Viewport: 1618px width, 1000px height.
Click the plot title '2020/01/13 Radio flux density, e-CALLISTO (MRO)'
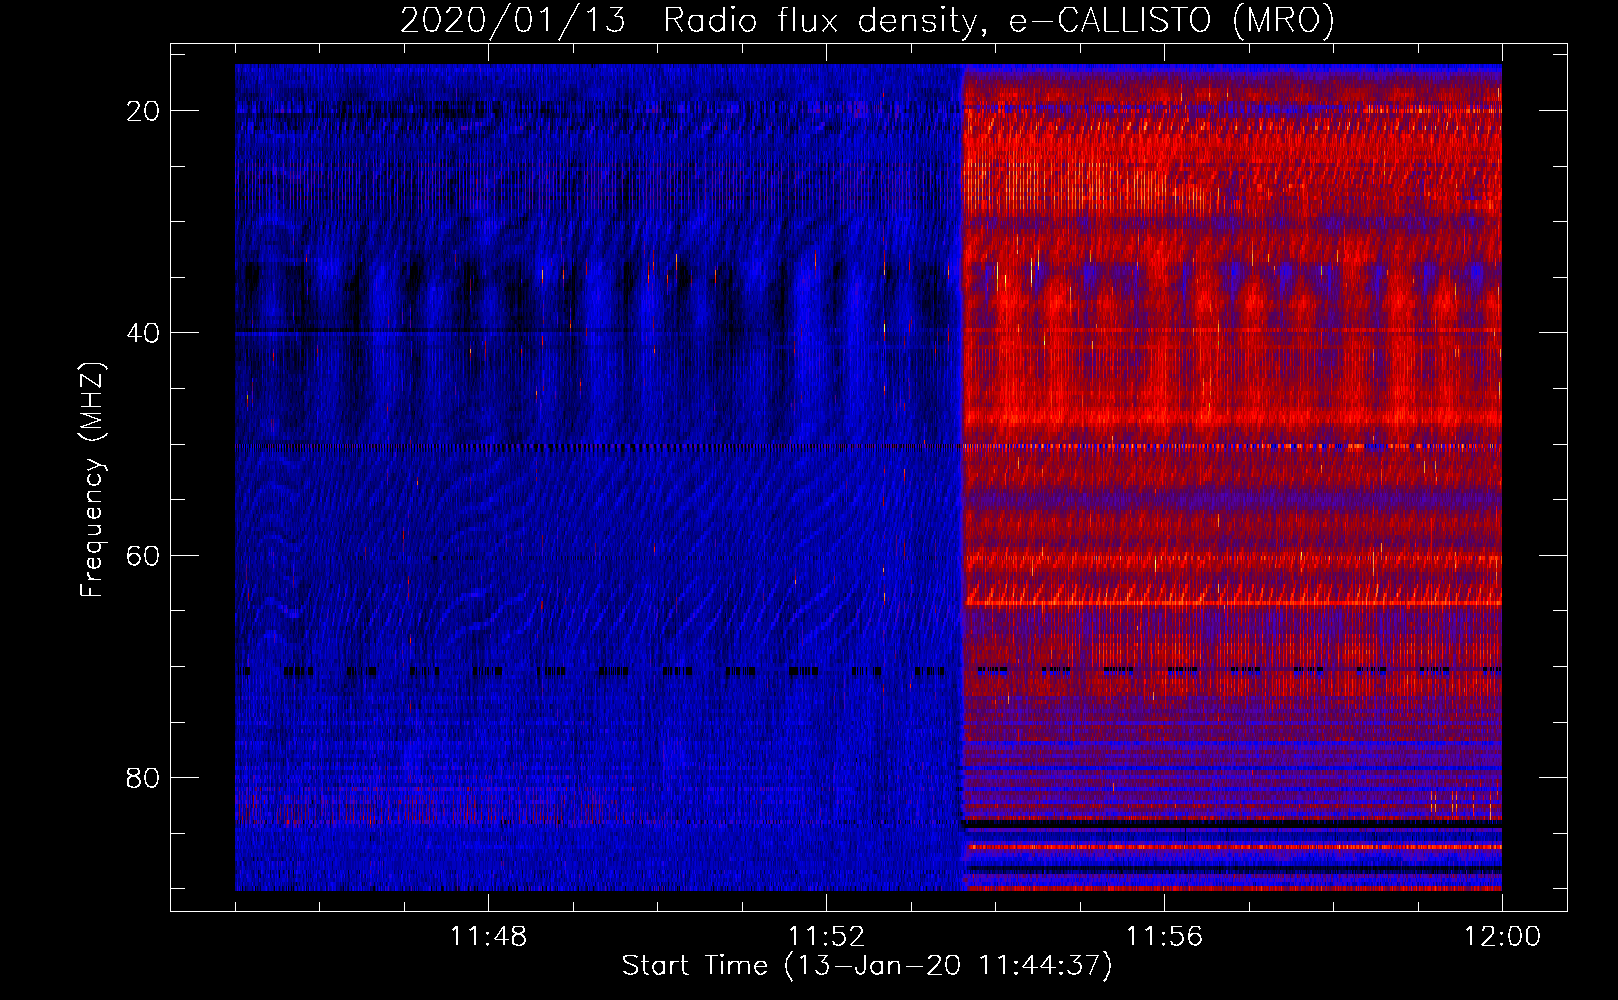coord(867,20)
